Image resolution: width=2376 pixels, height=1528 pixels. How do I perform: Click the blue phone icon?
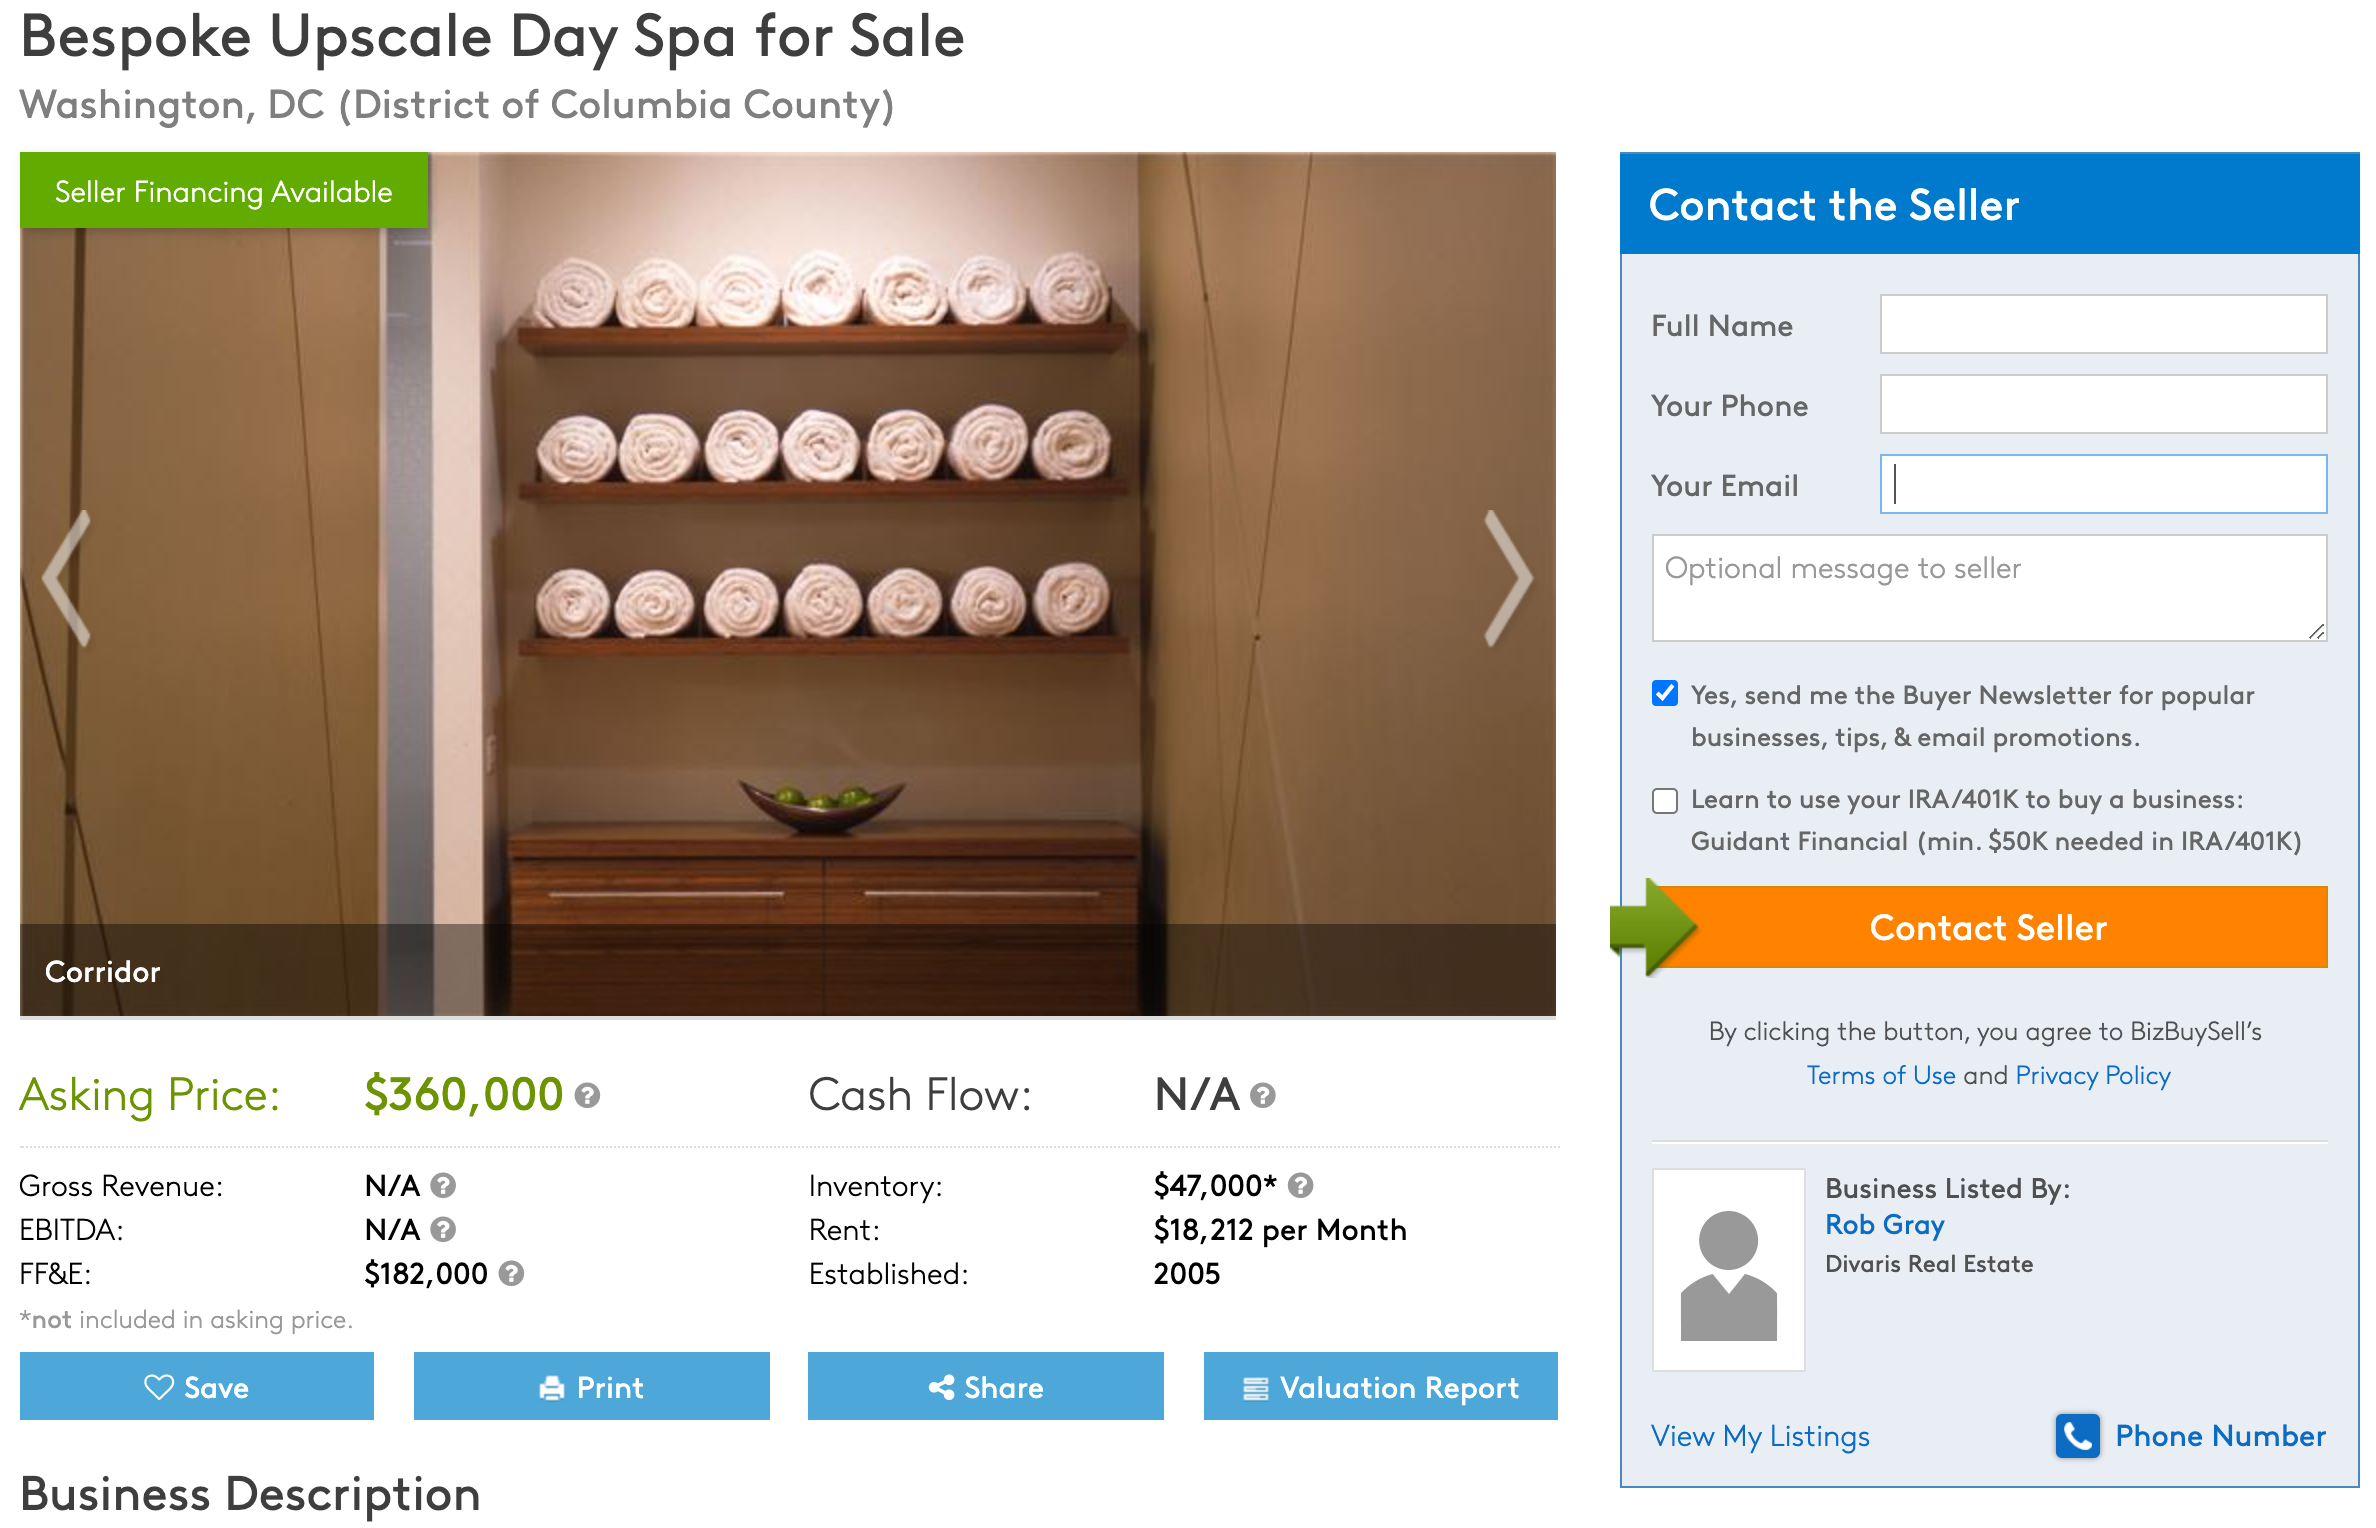[2077, 1436]
